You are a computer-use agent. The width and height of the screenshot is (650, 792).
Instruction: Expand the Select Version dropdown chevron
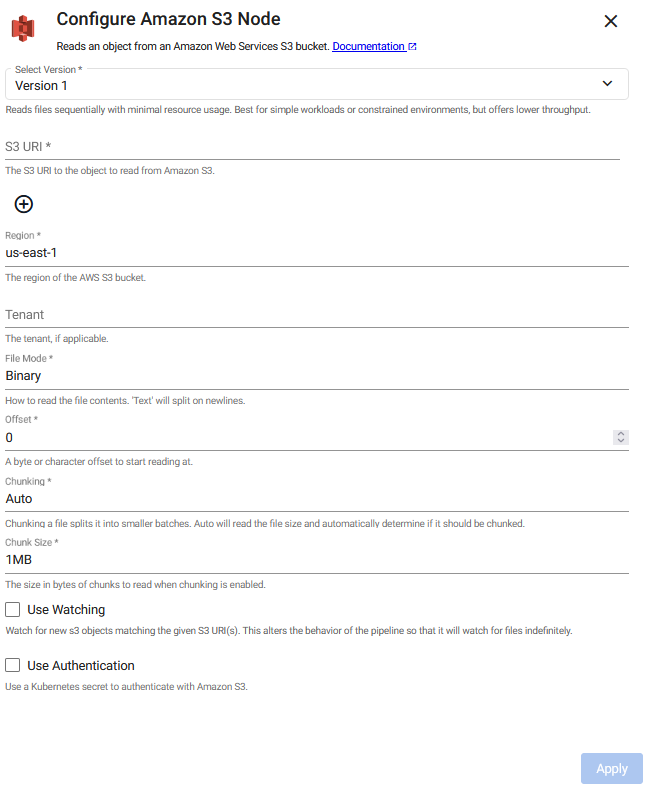click(606, 84)
